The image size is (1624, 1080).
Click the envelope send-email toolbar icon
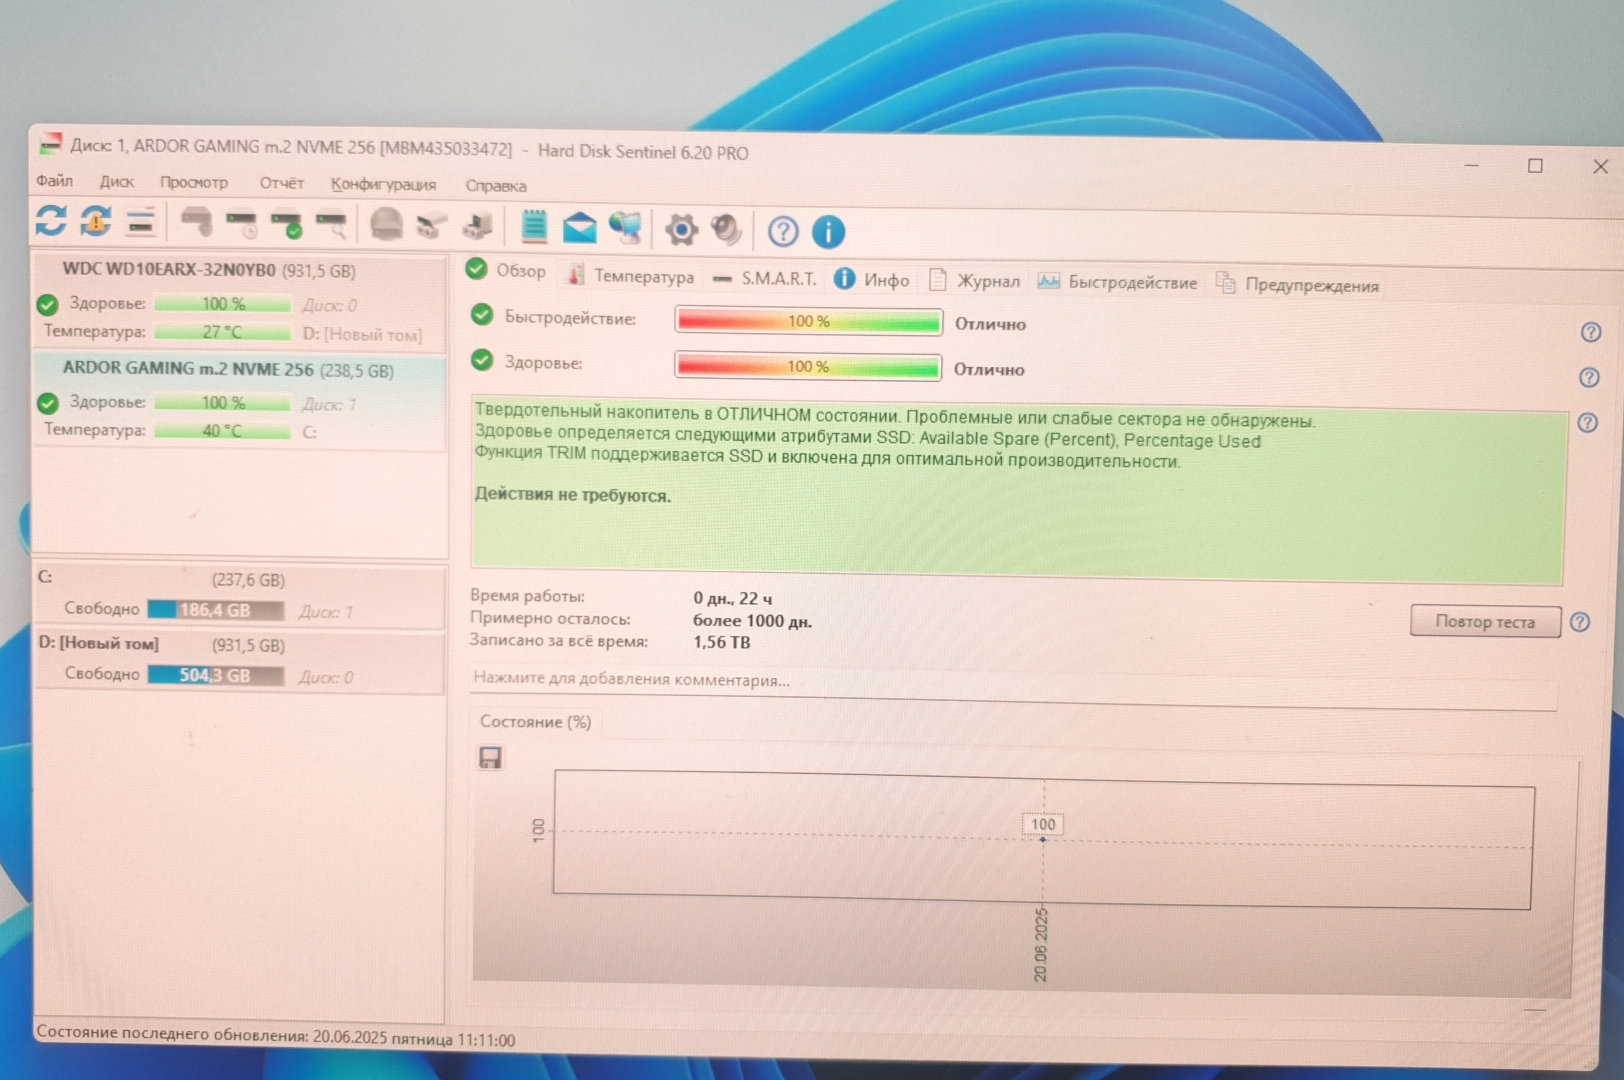click(x=579, y=229)
